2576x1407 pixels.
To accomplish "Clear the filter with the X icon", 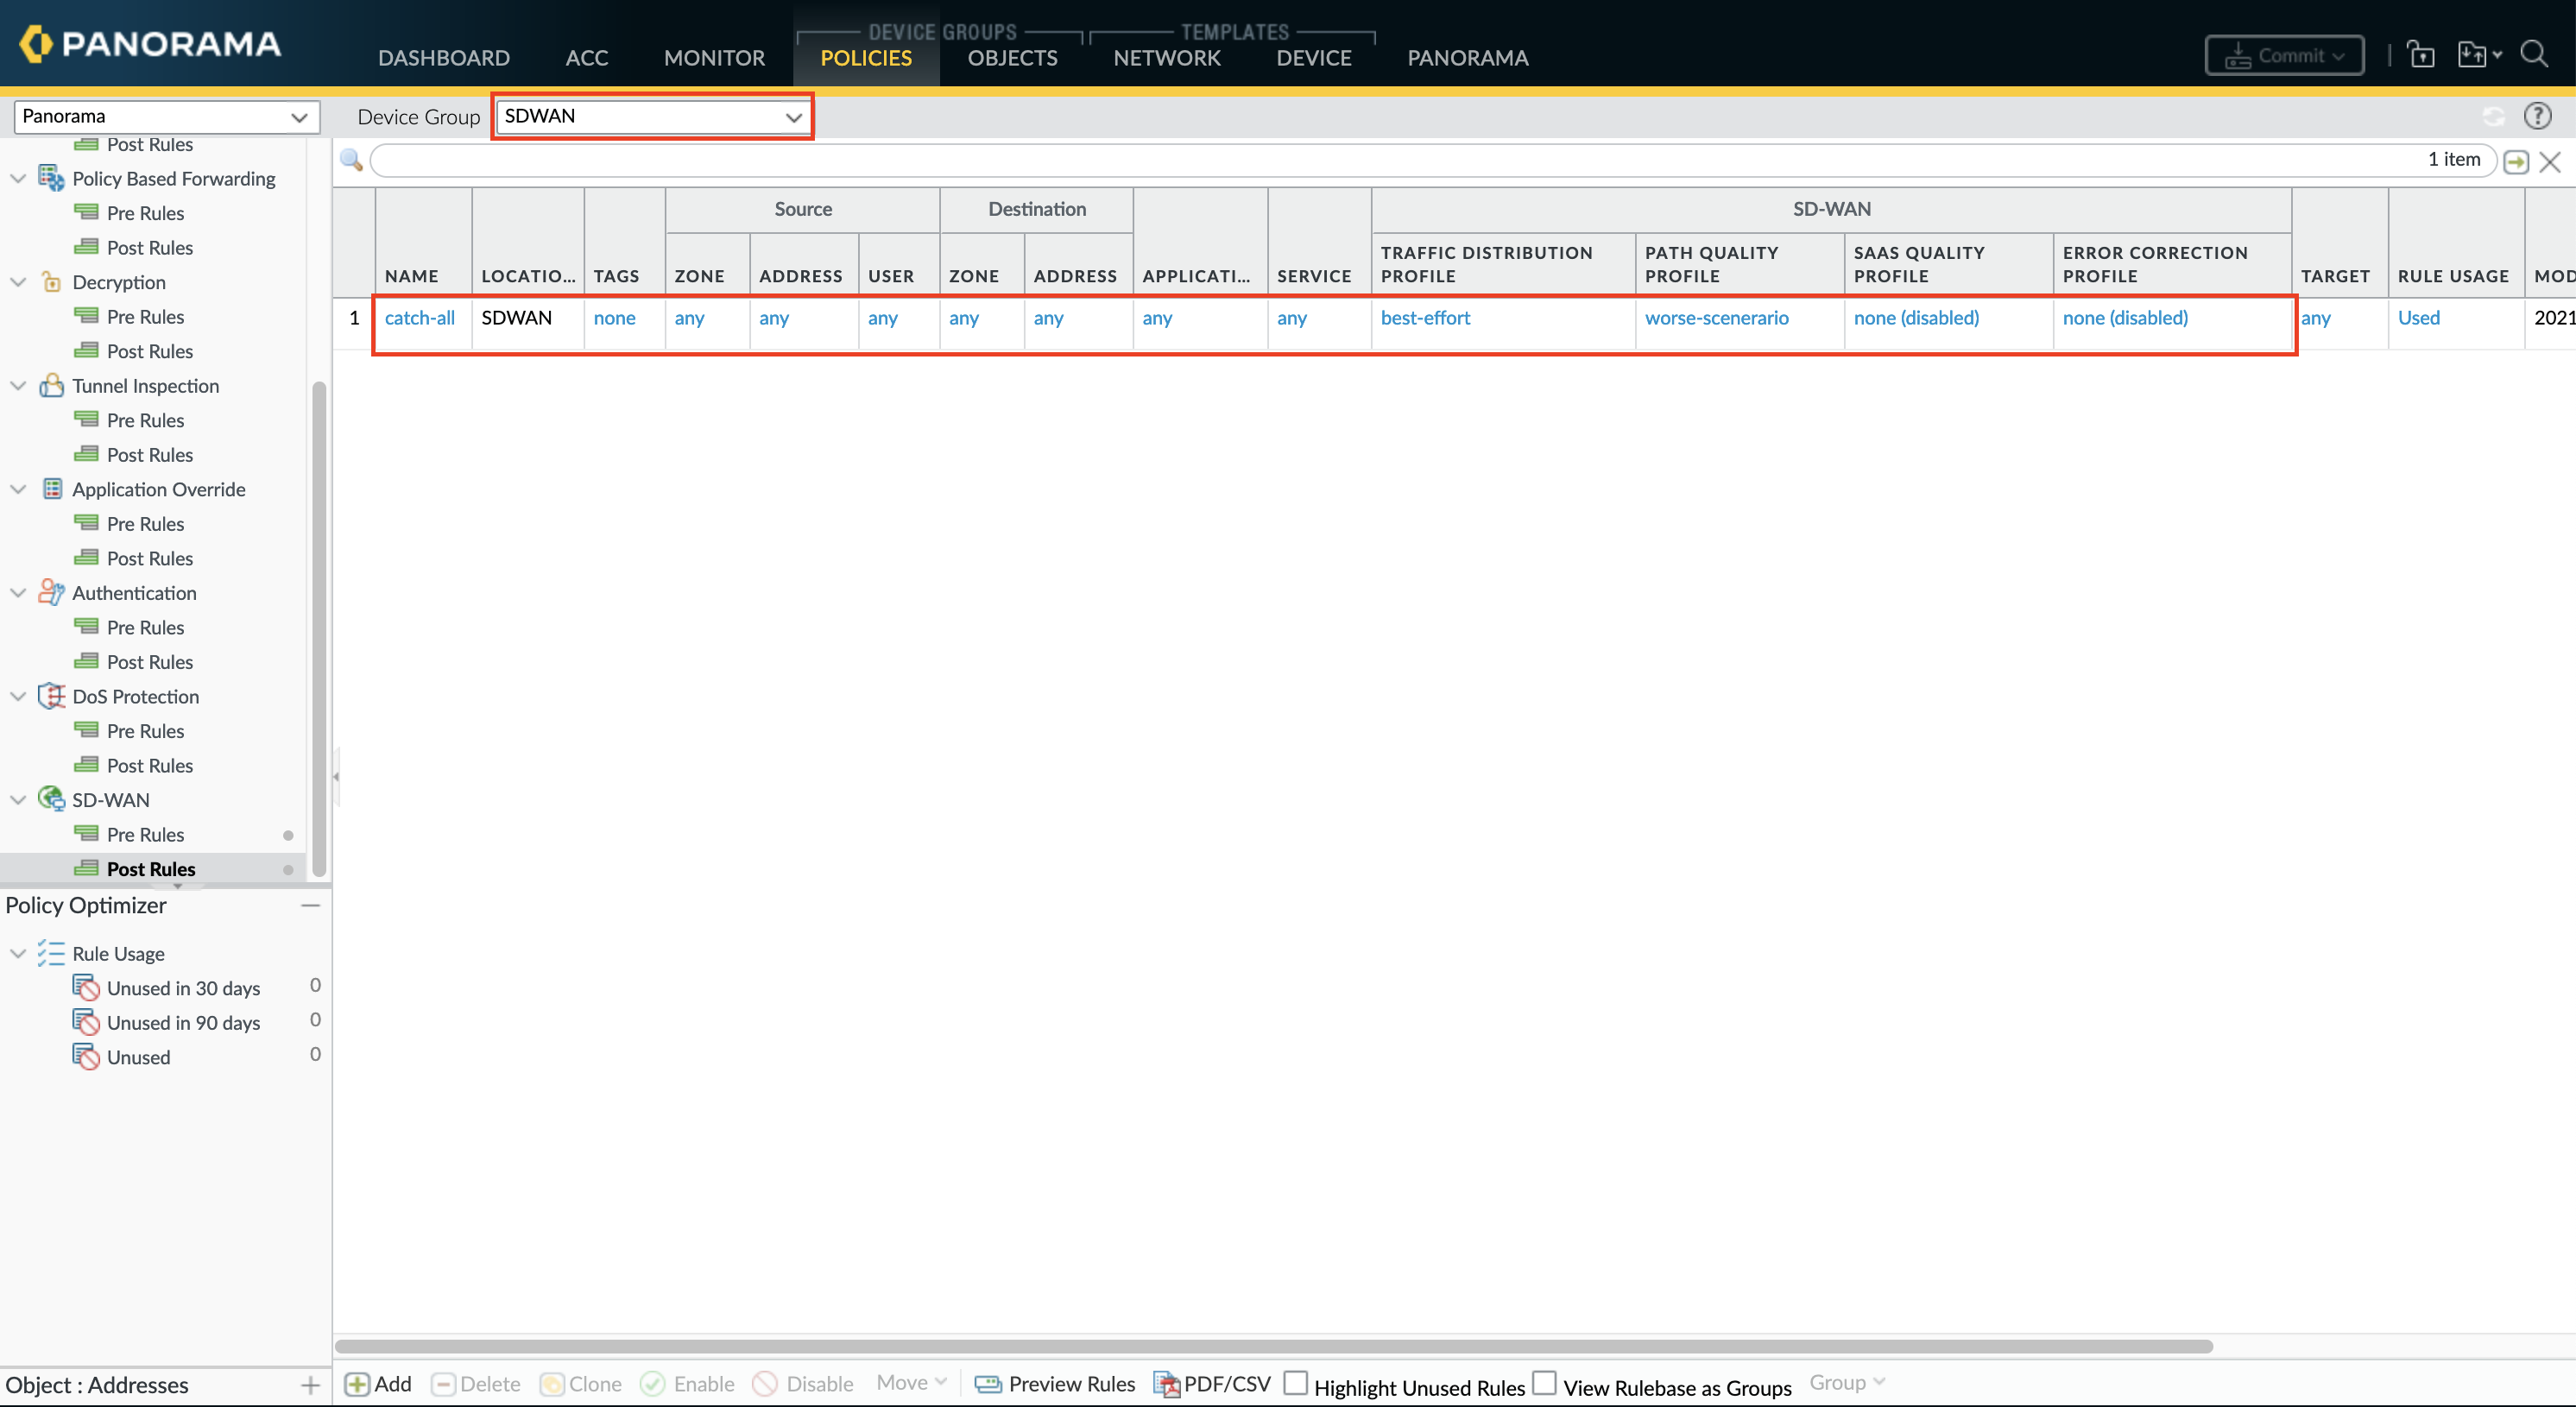I will [2550, 161].
